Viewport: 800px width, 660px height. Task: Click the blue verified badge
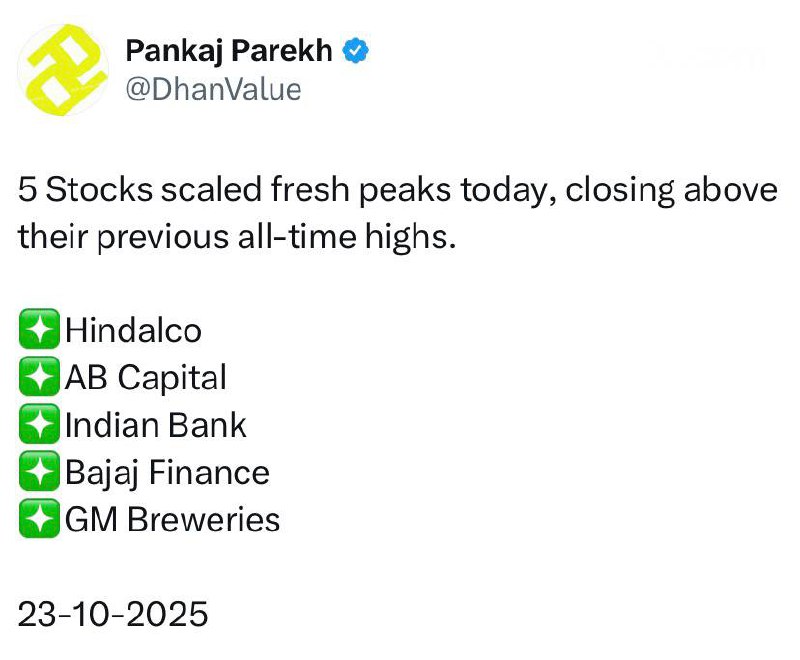click(x=355, y=51)
